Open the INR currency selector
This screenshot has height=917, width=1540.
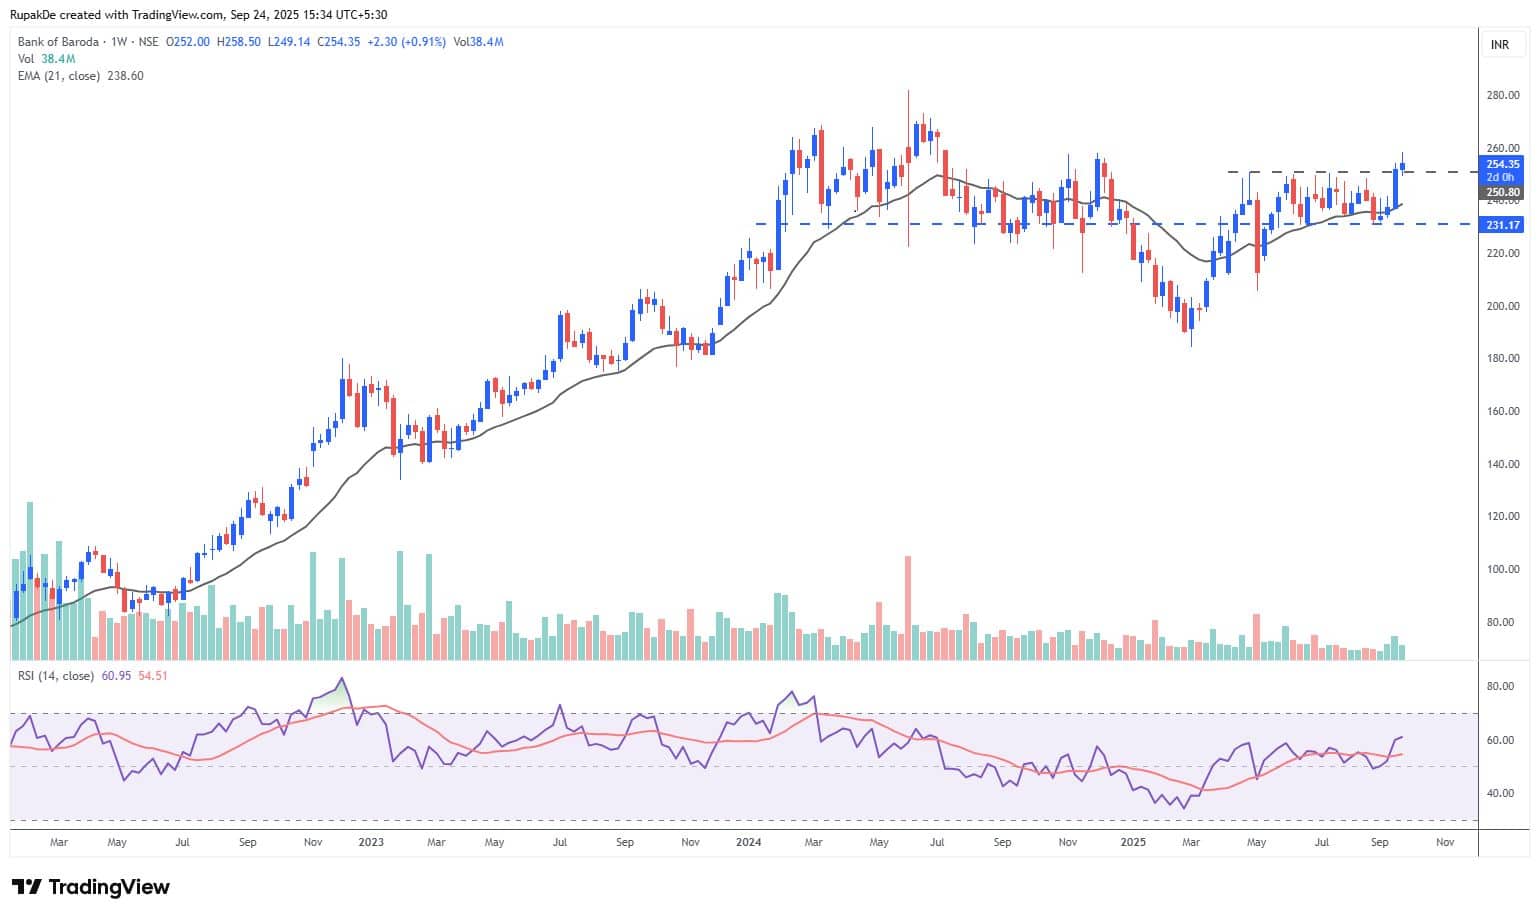pyautogui.click(x=1499, y=45)
